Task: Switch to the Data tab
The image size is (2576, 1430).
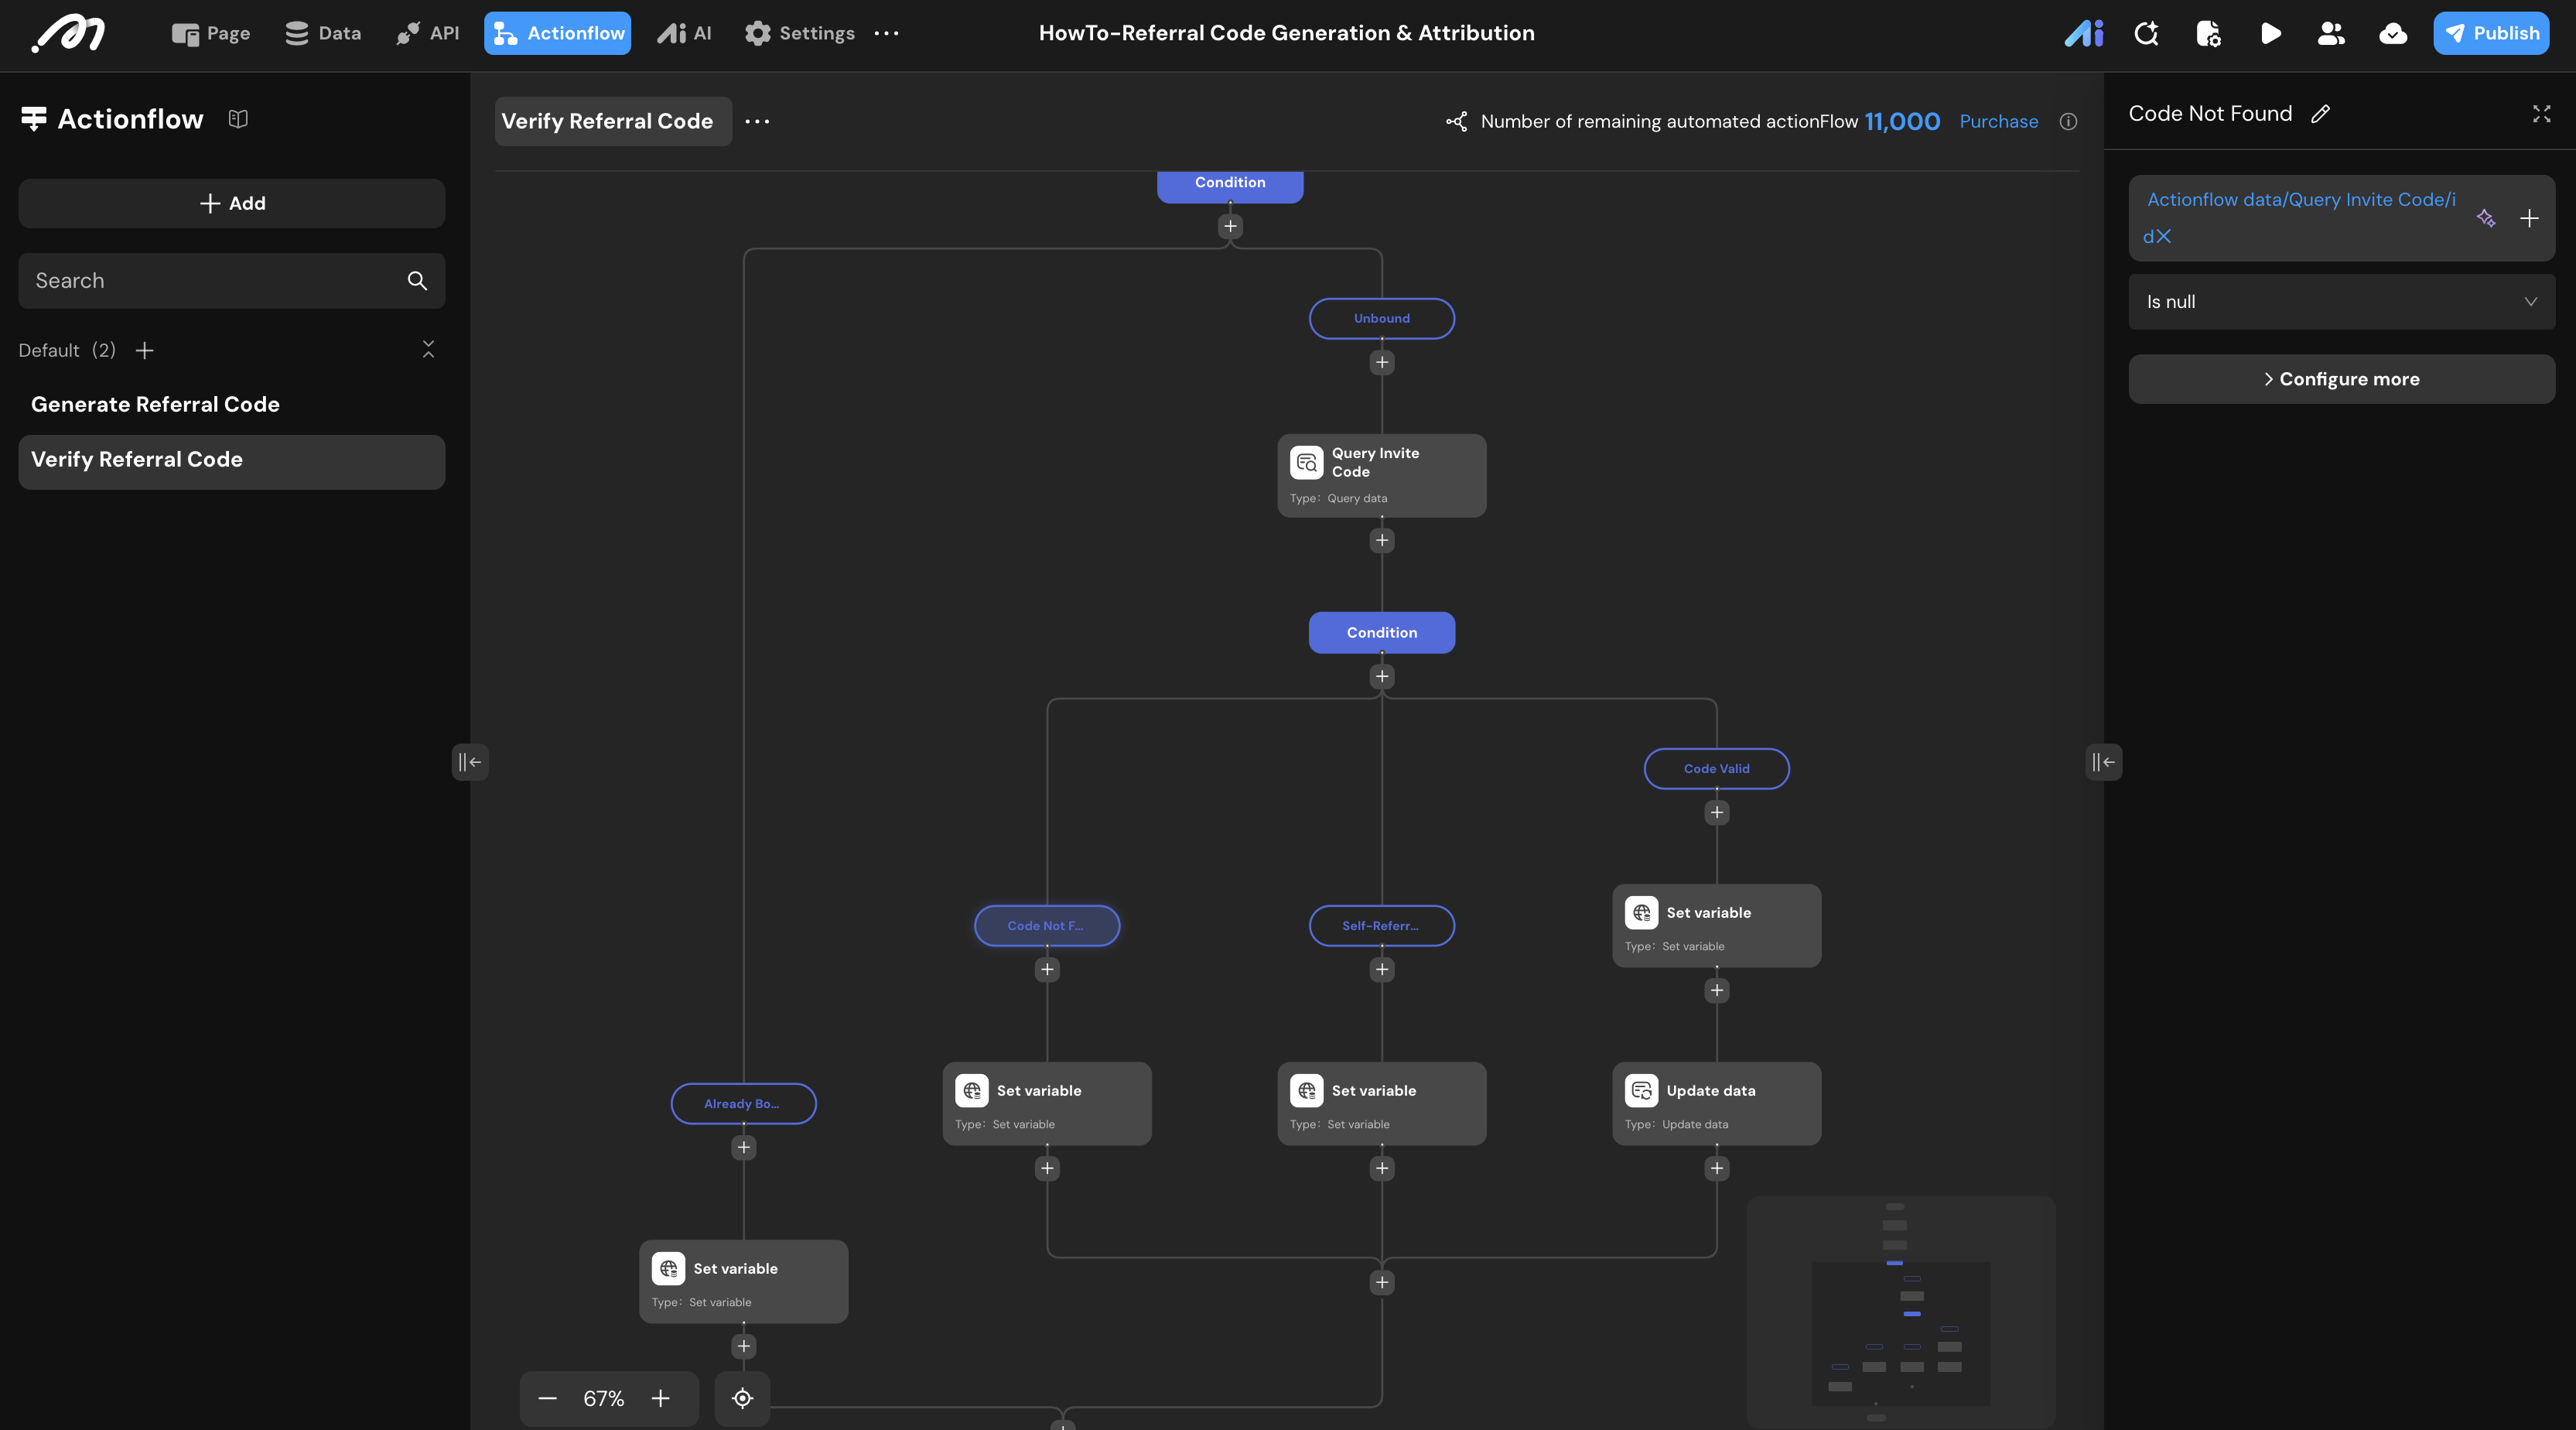Action: coord(323,34)
